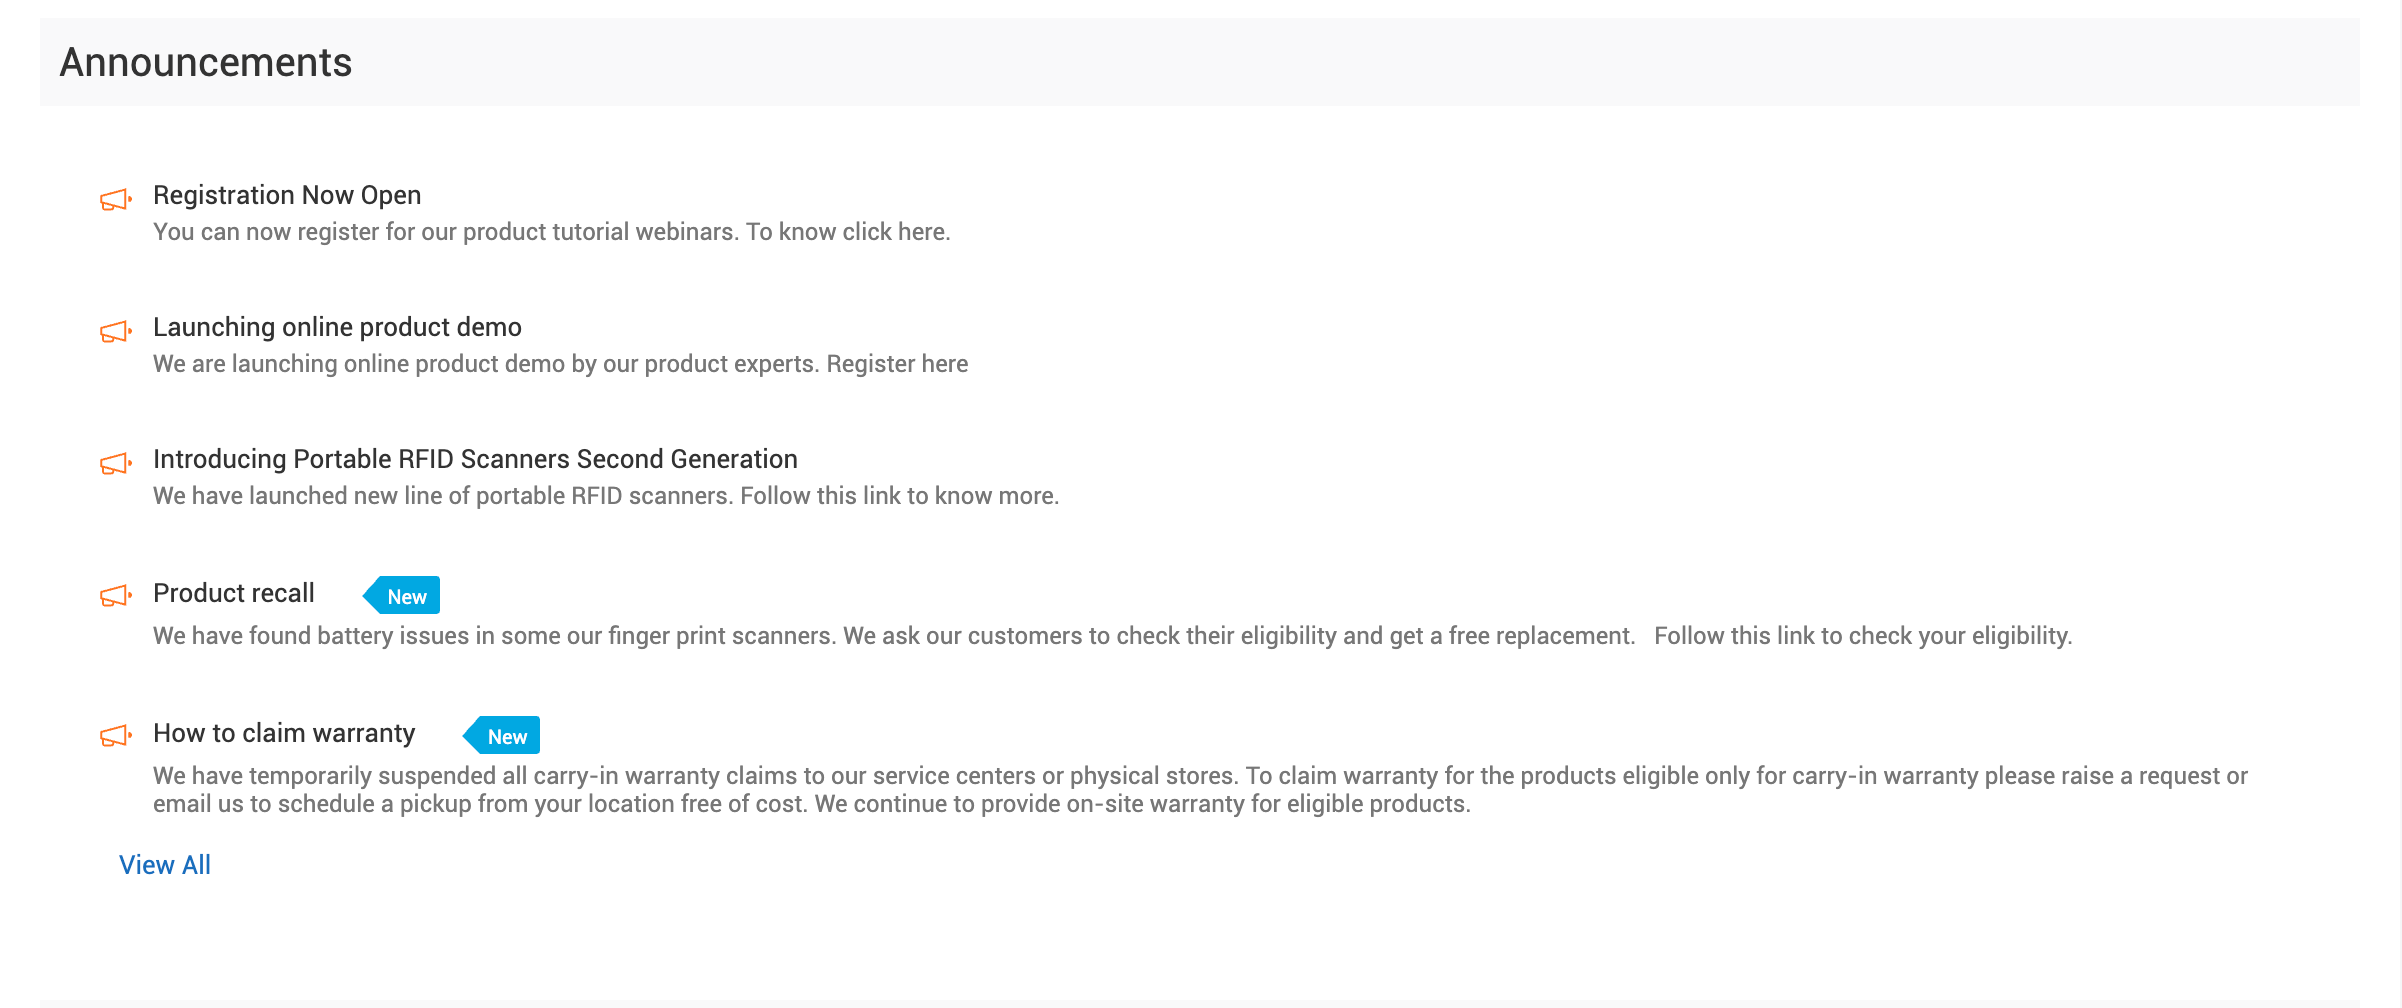The image size is (2402, 1008).
Task: Click the New badge next to warranty announcement
Action: tap(503, 736)
